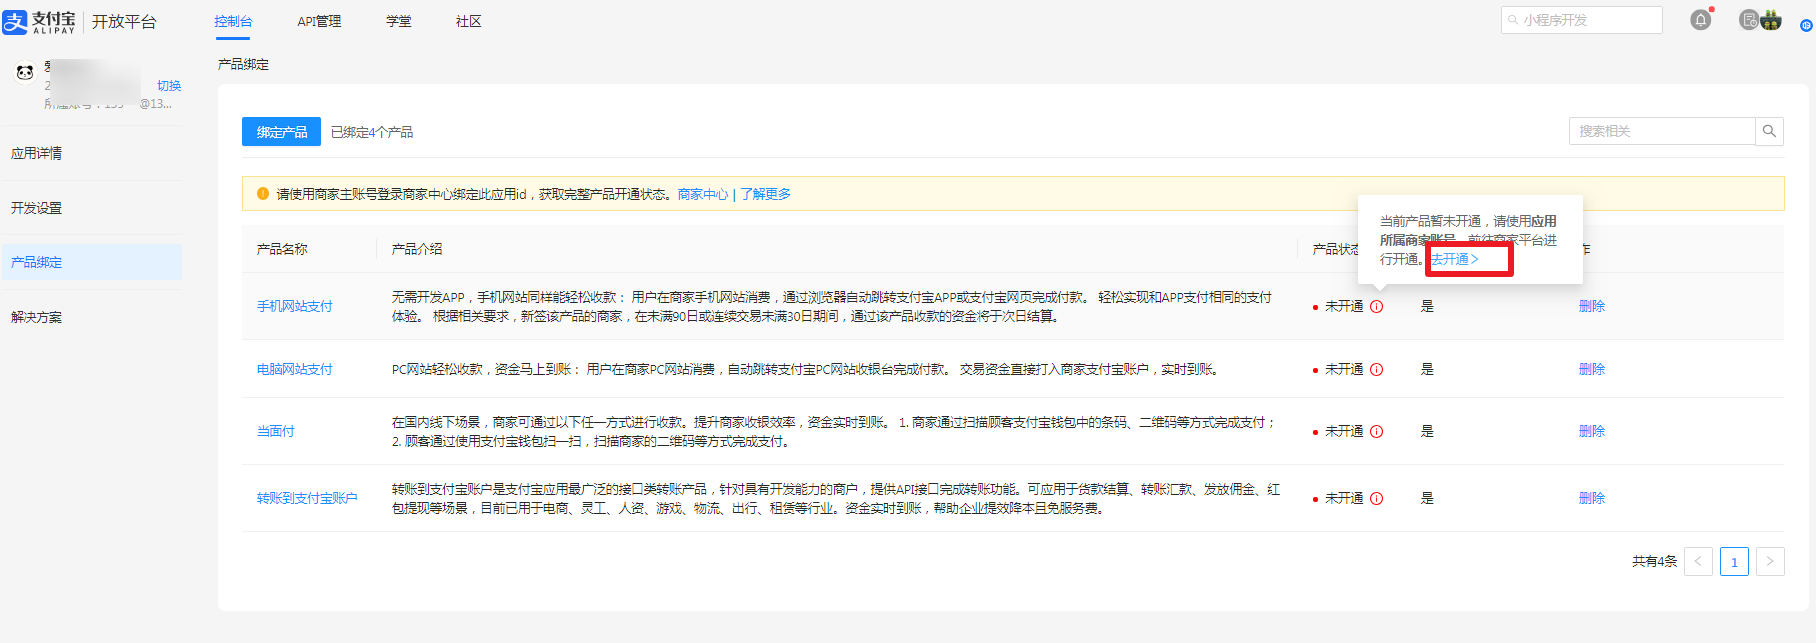Viewport: 1816px width, 643px height.
Task: Open the 电脑网站支付 product link
Action: tap(295, 369)
